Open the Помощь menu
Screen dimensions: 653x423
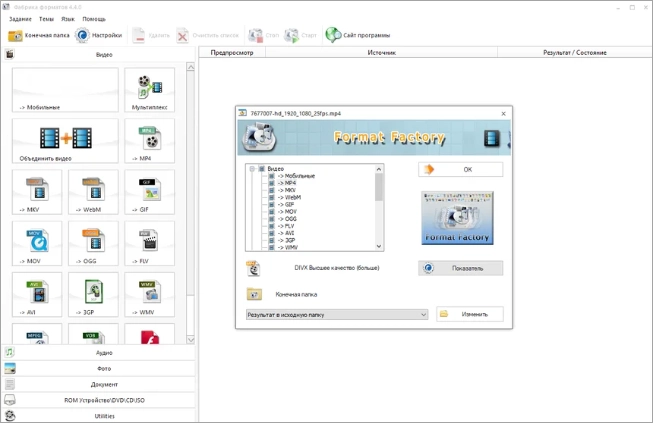[94, 19]
